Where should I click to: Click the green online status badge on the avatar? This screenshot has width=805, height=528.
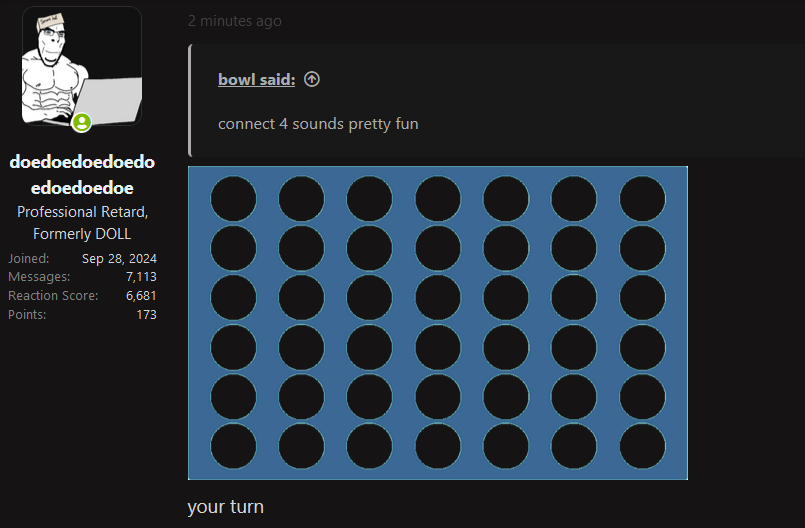82,122
